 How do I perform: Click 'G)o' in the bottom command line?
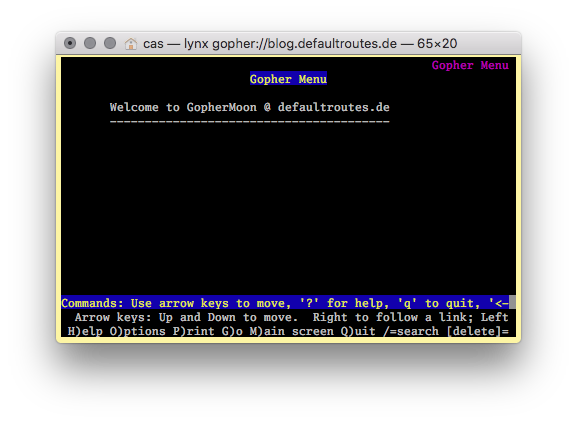(x=232, y=331)
